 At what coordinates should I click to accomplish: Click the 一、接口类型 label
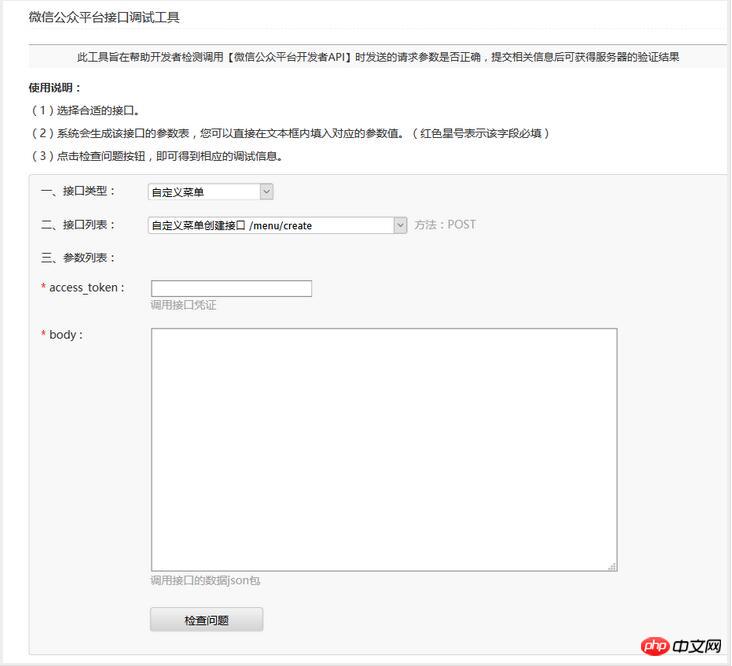point(78,191)
